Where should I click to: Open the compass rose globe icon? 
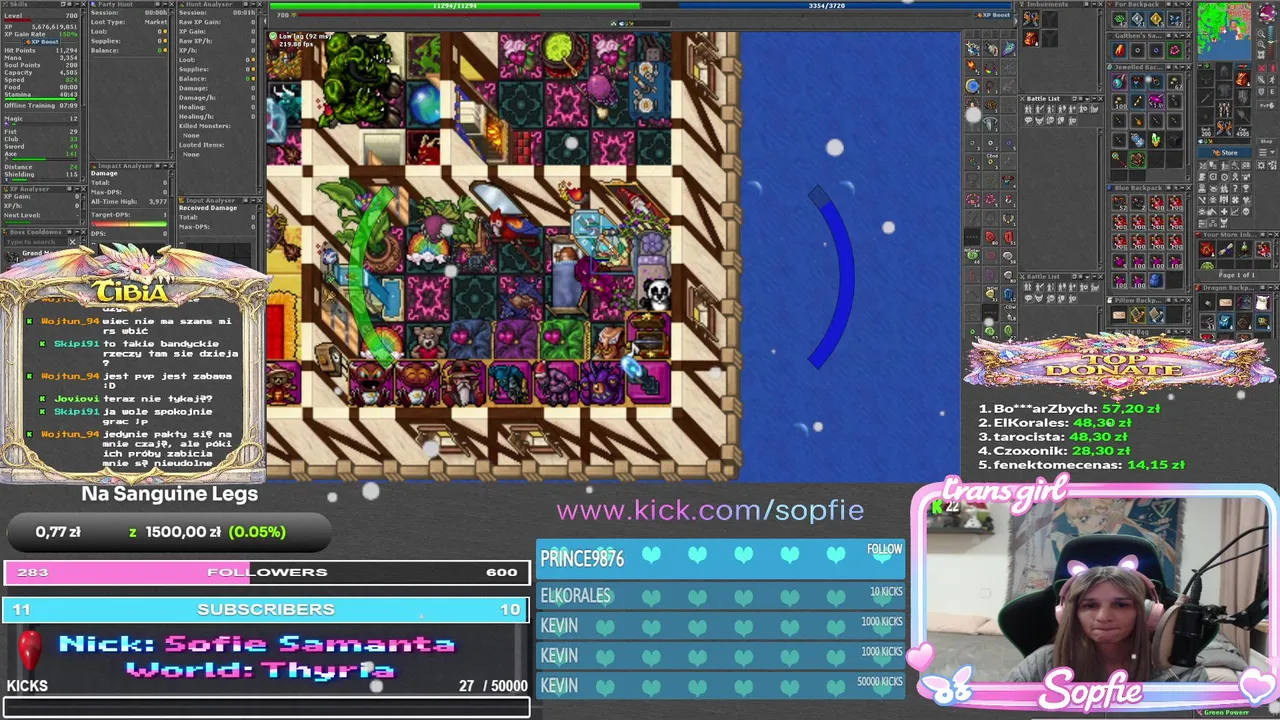(1267, 13)
